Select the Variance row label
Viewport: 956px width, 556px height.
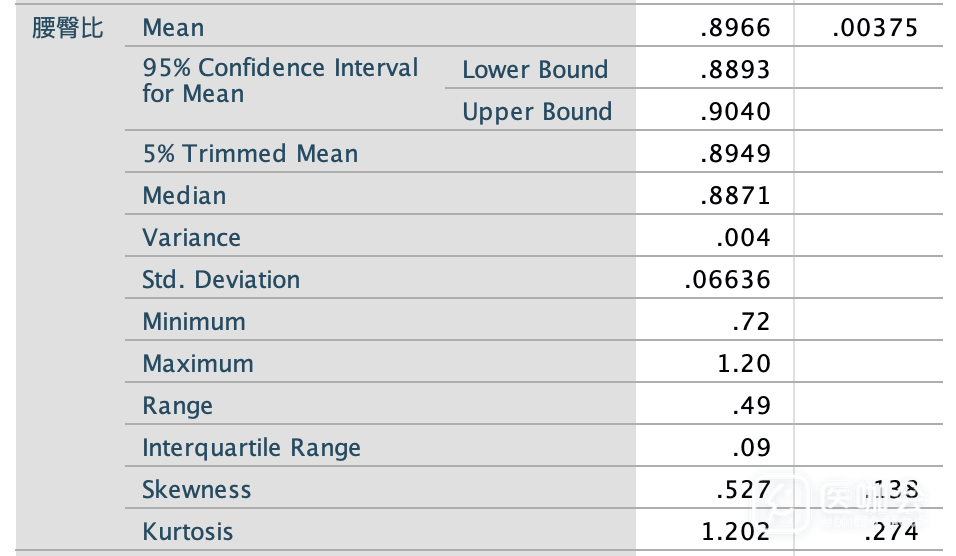coord(191,238)
